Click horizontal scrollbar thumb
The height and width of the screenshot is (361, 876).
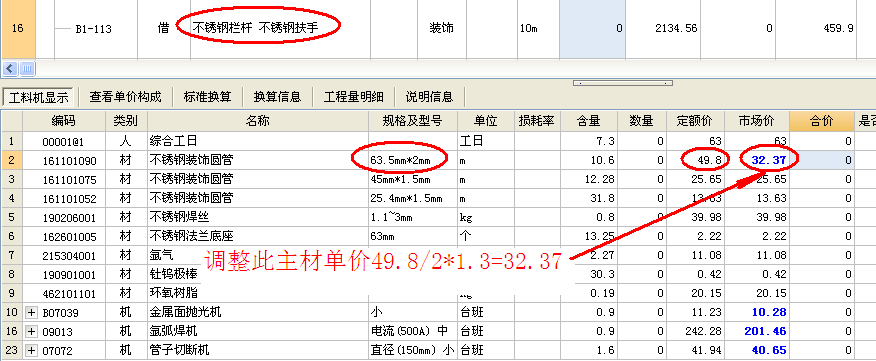(28, 69)
